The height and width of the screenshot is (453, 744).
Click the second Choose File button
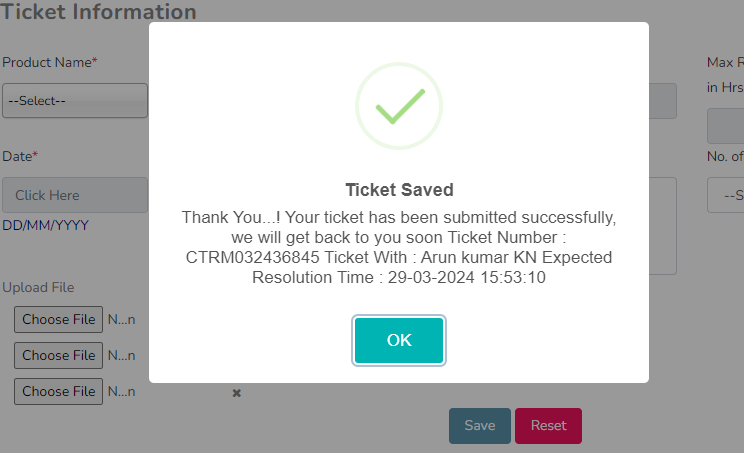pos(58,355)
